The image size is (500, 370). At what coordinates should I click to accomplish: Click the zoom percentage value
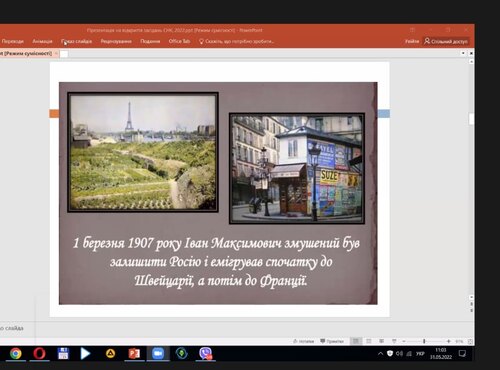tap(459, 341)
